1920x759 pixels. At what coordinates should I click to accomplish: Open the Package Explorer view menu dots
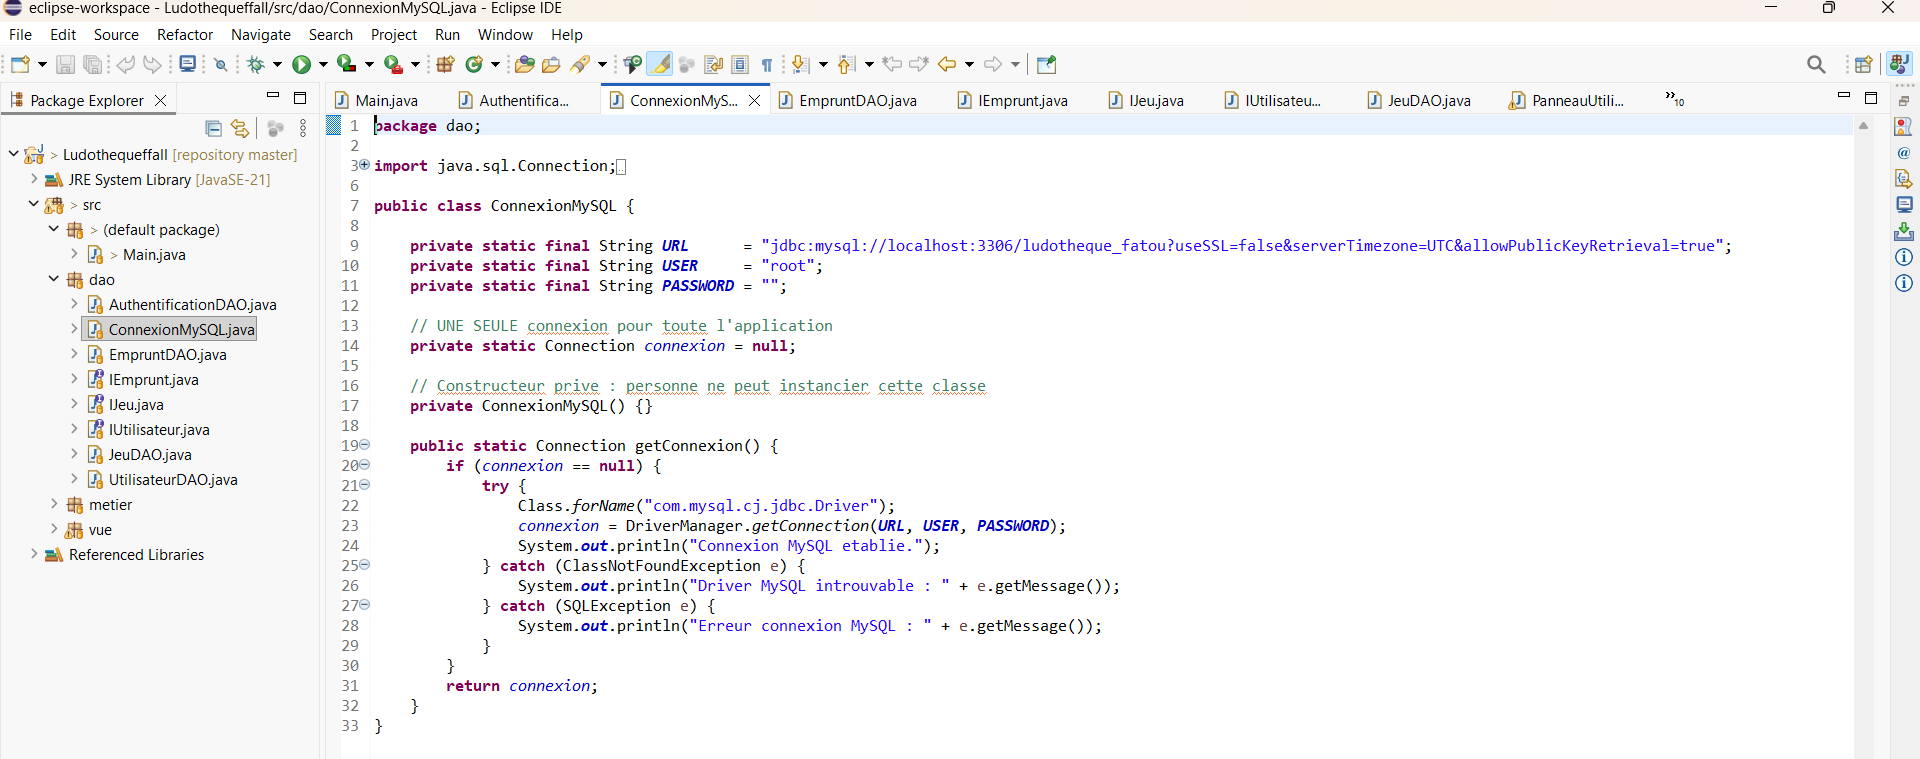(303, 128)
